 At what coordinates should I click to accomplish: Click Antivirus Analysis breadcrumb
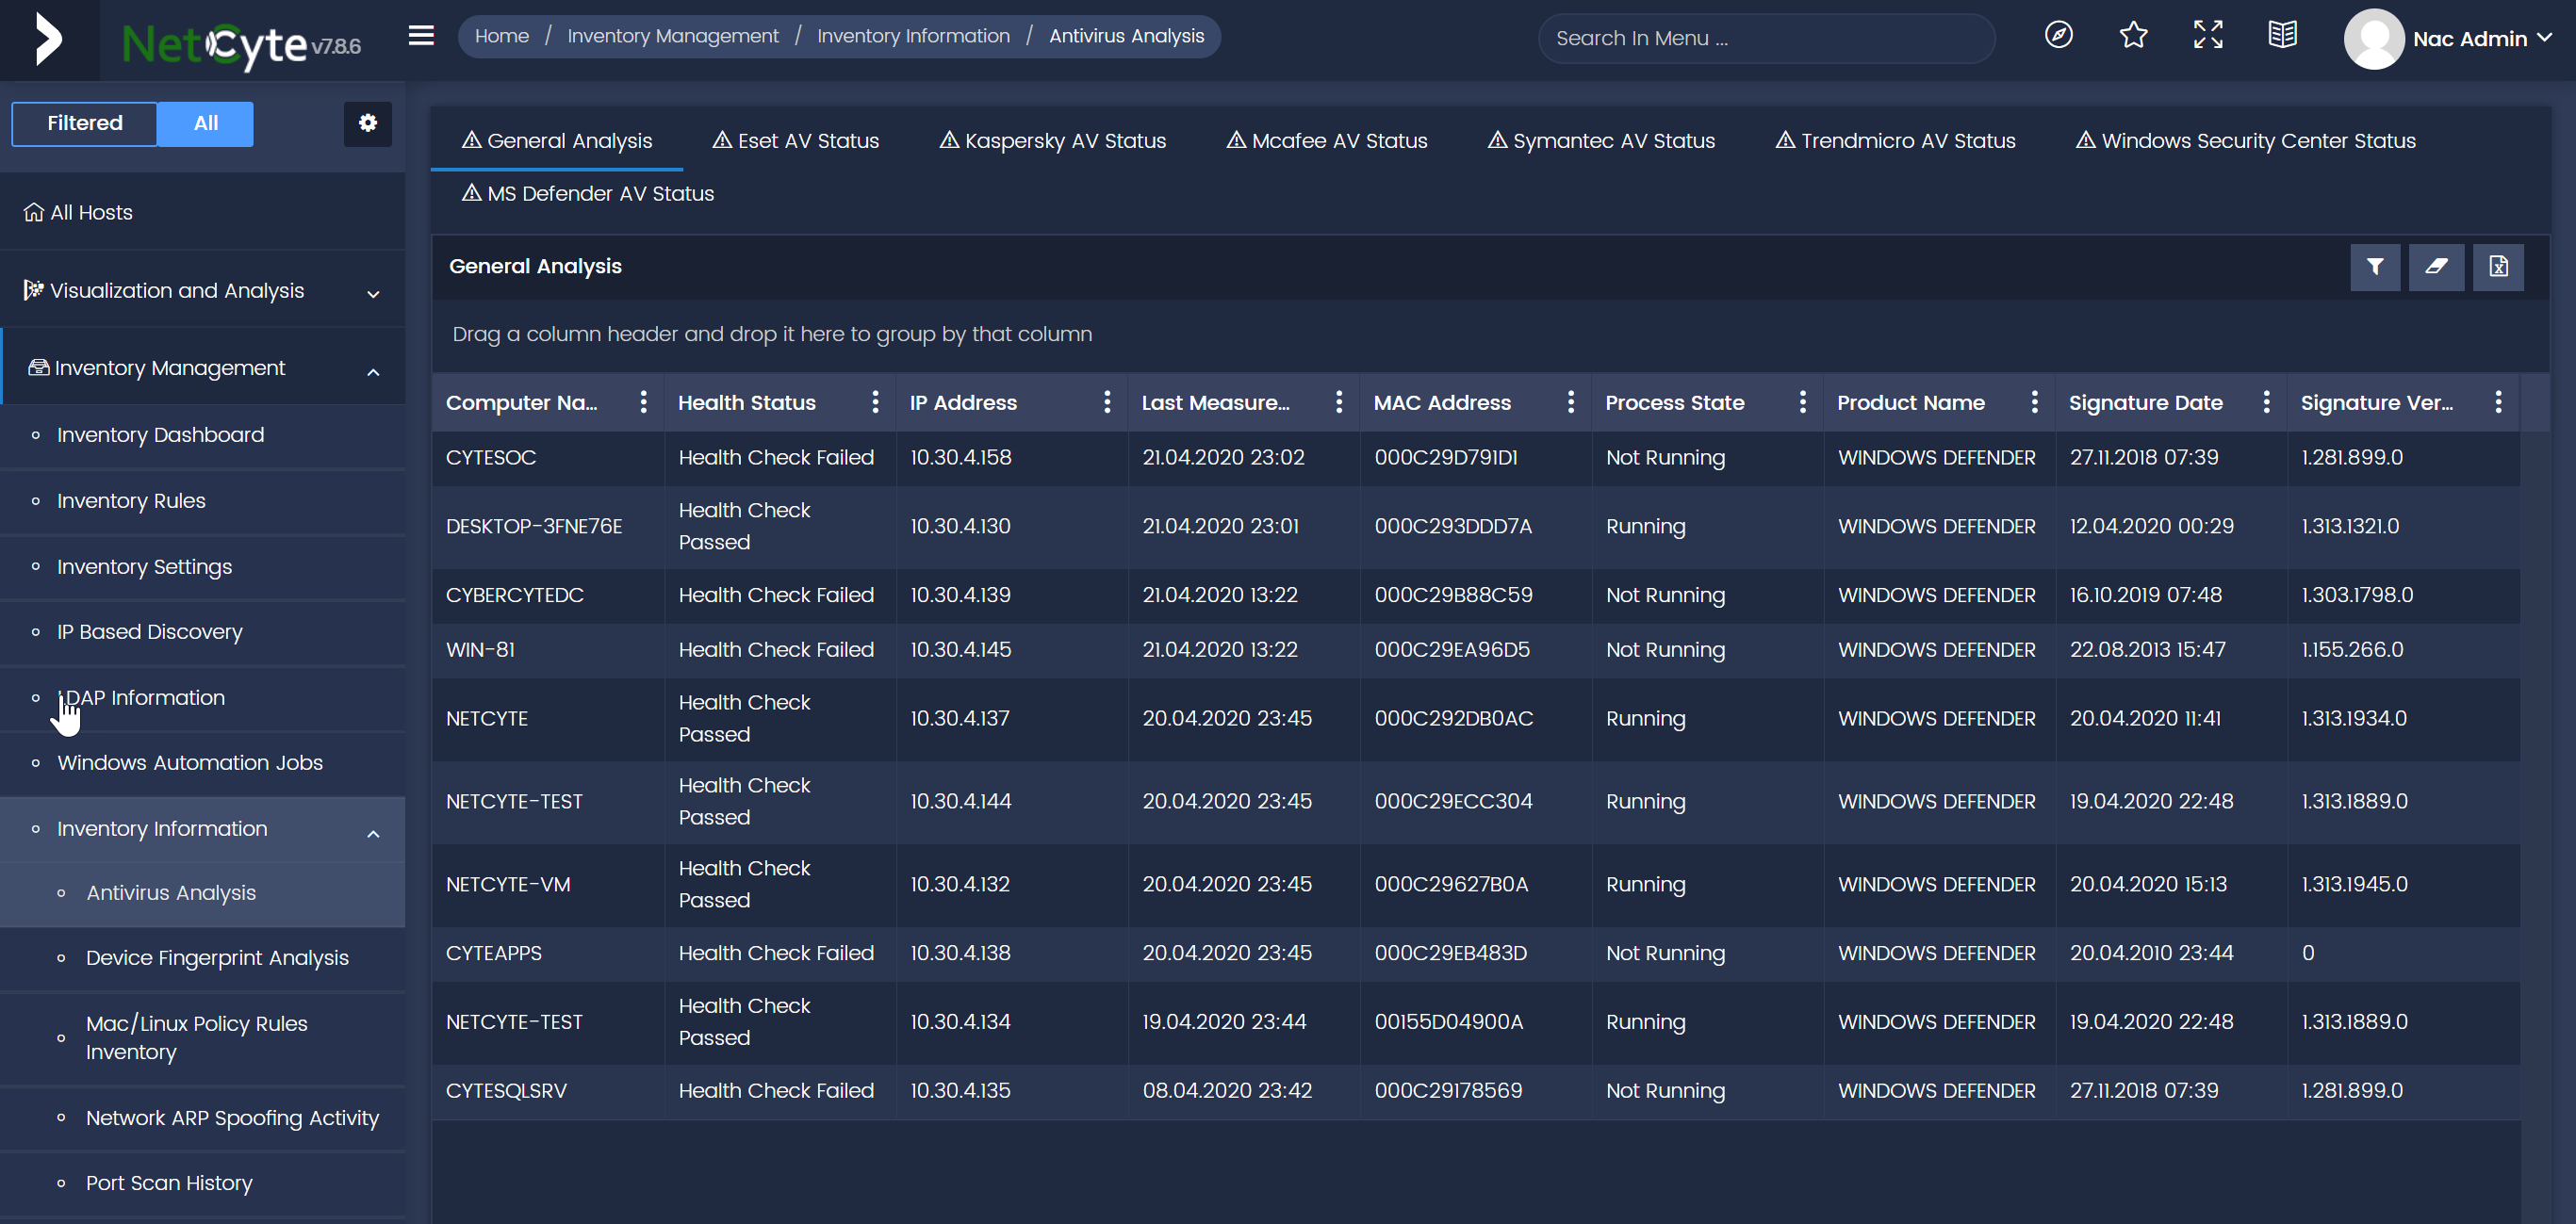[1127, 36]
